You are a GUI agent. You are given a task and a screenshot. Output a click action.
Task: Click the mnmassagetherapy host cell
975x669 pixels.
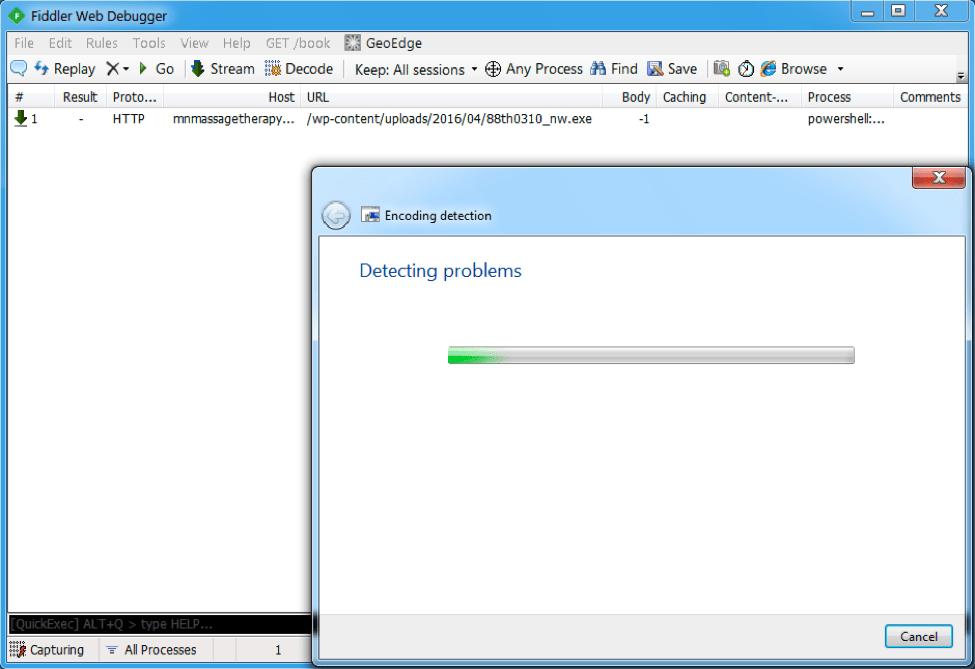point(234,119)
